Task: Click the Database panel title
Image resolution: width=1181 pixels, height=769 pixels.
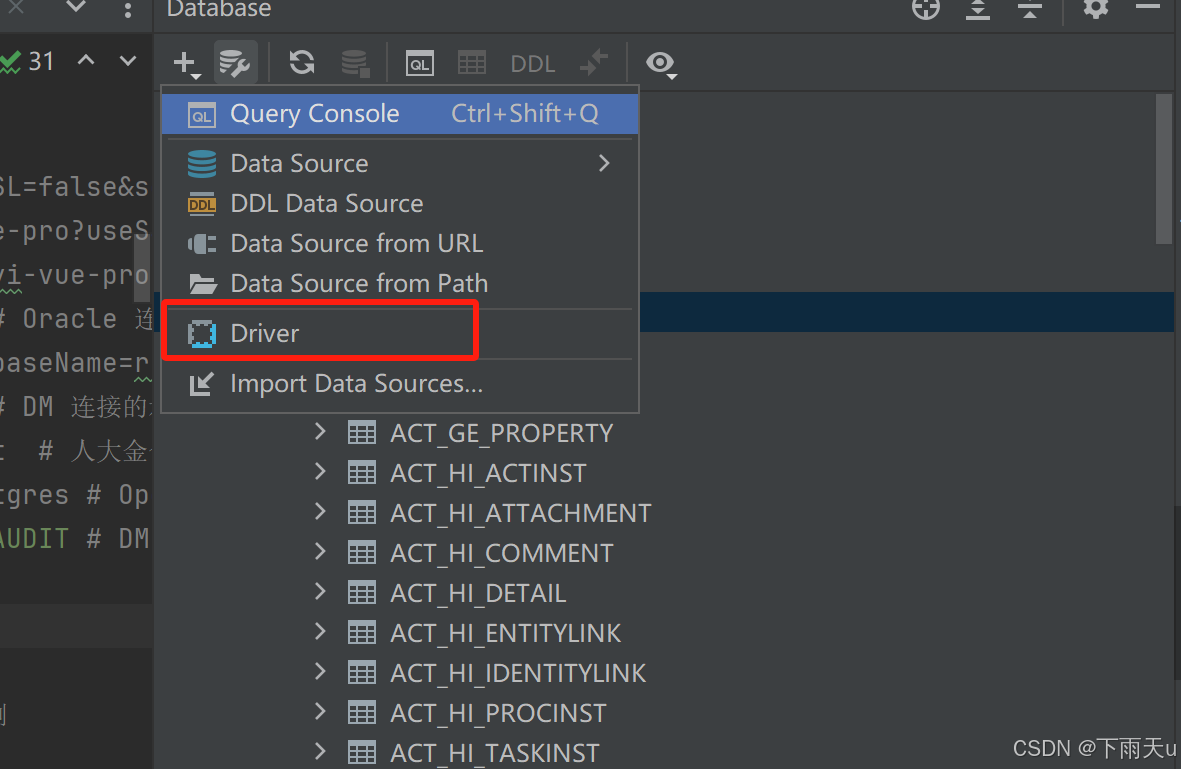Action: click(x=219, y=9)
